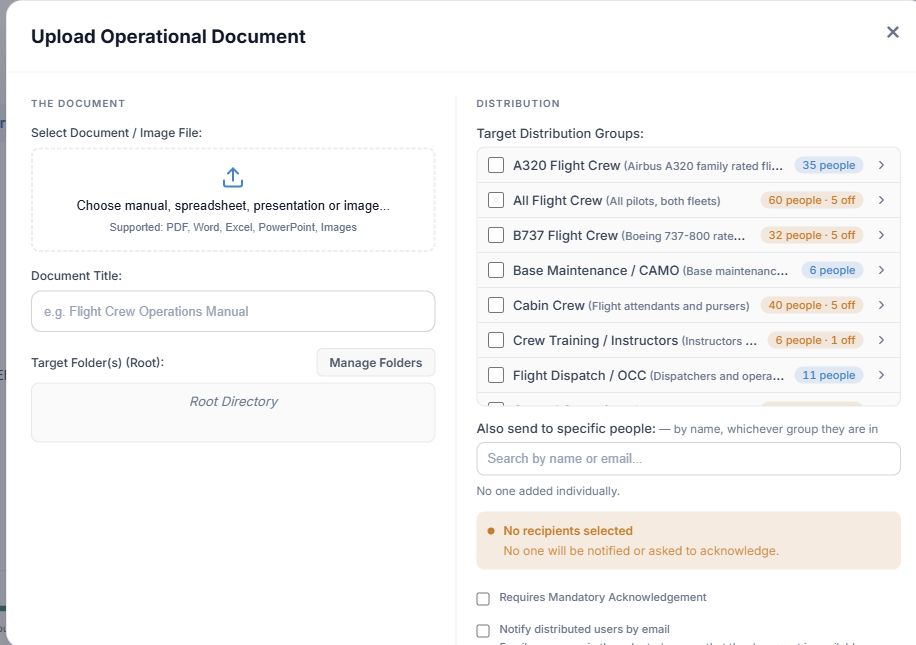916x645 pixels.
Task: Click the file drop zone to choose a document
Action: [x=233, y=200]
